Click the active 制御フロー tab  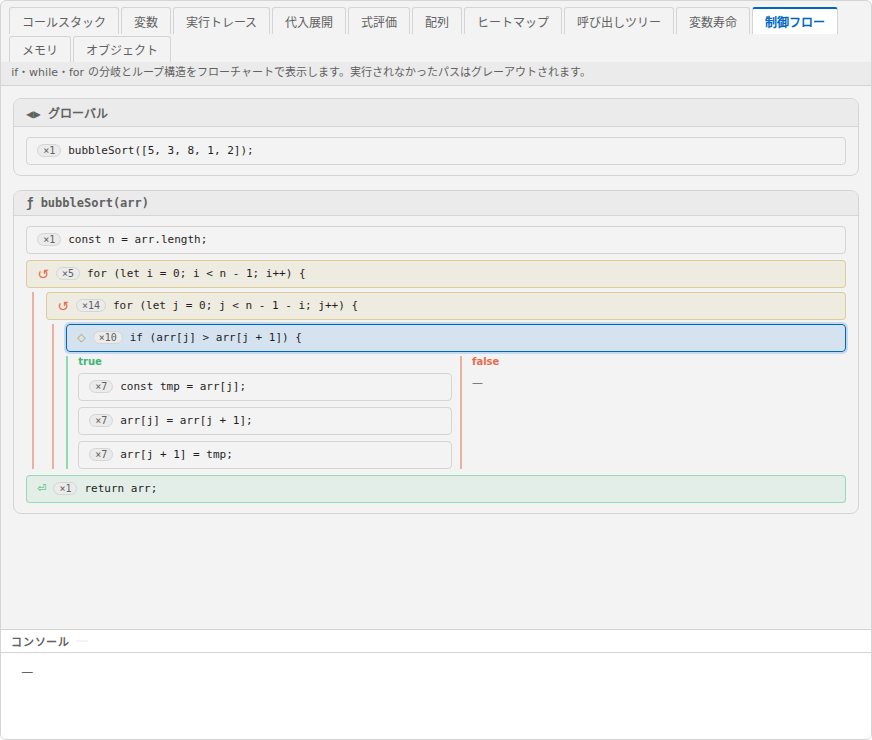pyautogui.click(x=794, y=22)
